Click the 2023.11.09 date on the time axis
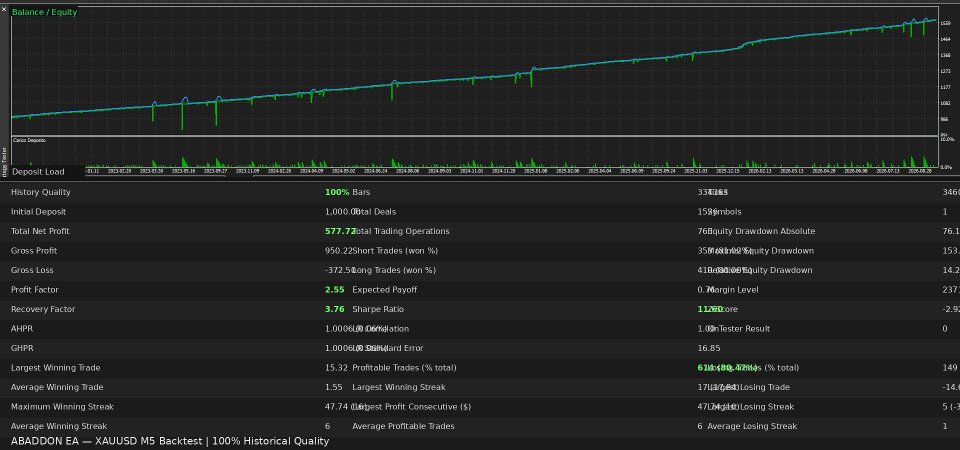This screenshot has height=450, width=960. [247, 171]
